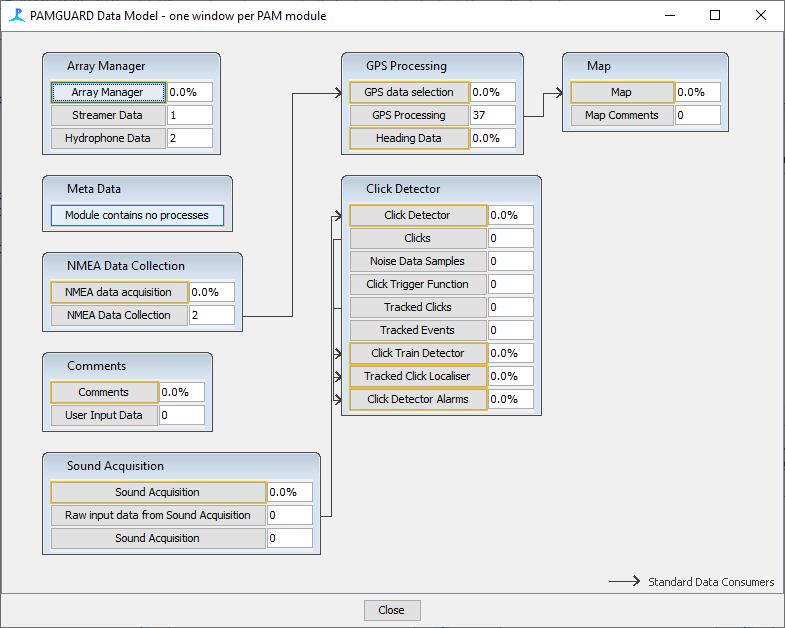Click the Map Comments button
The height and width of the screenshot is (628, 785).
click(x=622, y=115)
